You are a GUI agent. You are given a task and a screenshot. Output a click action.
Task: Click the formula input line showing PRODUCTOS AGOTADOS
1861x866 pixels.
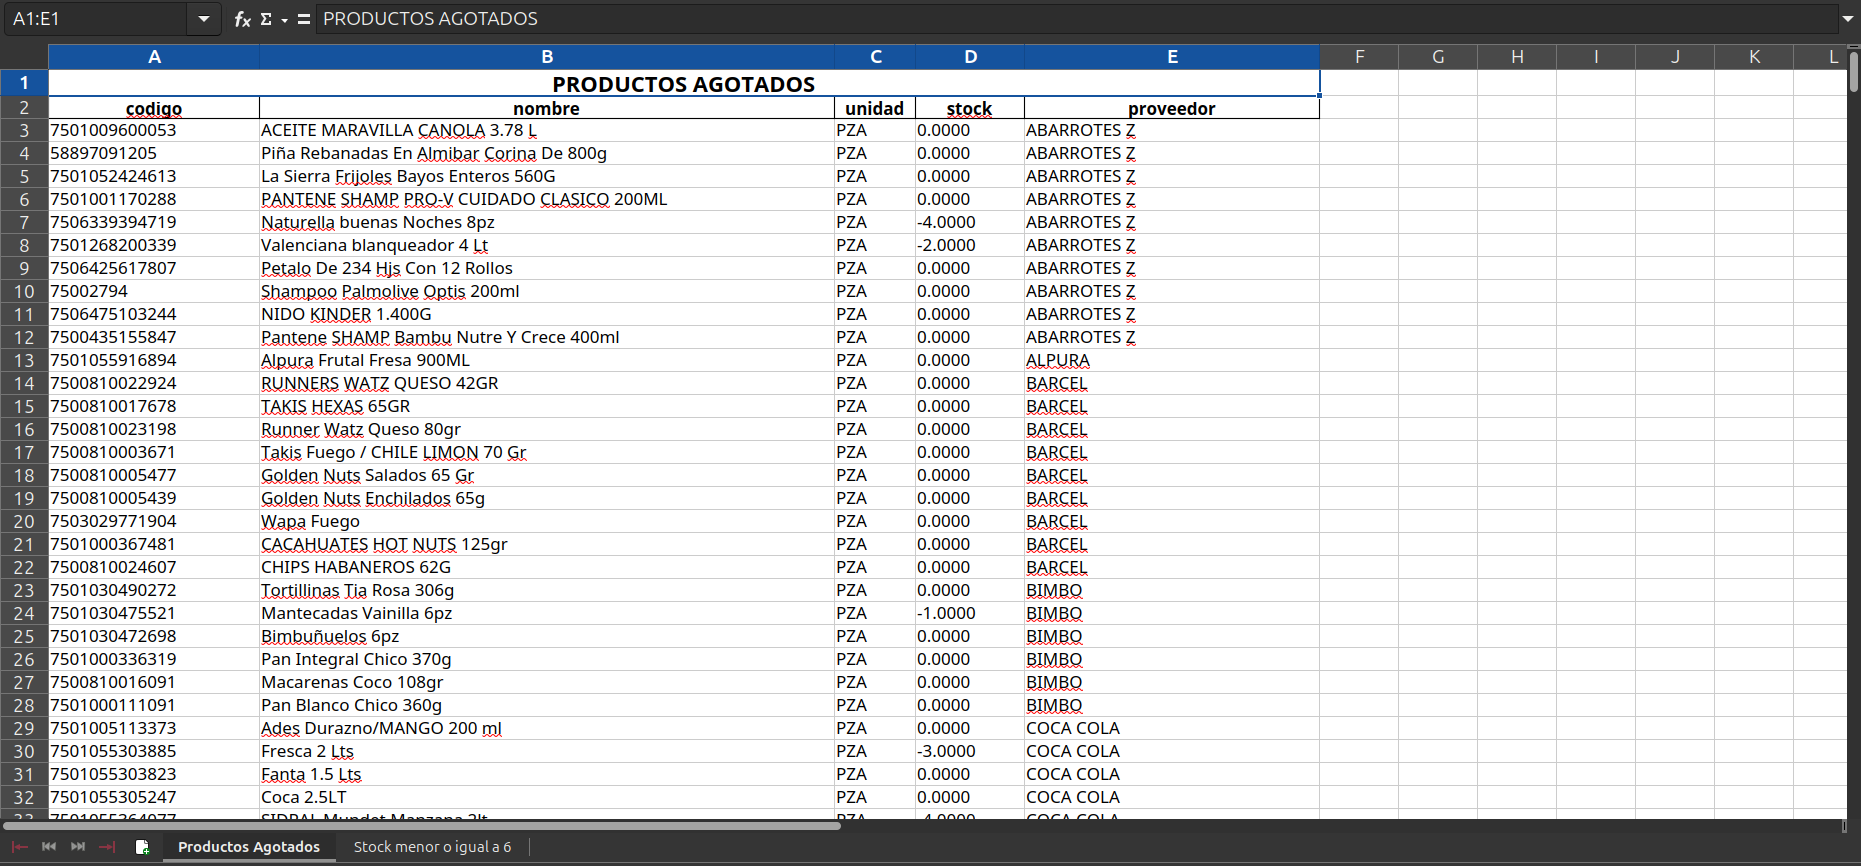point(1077,19)
